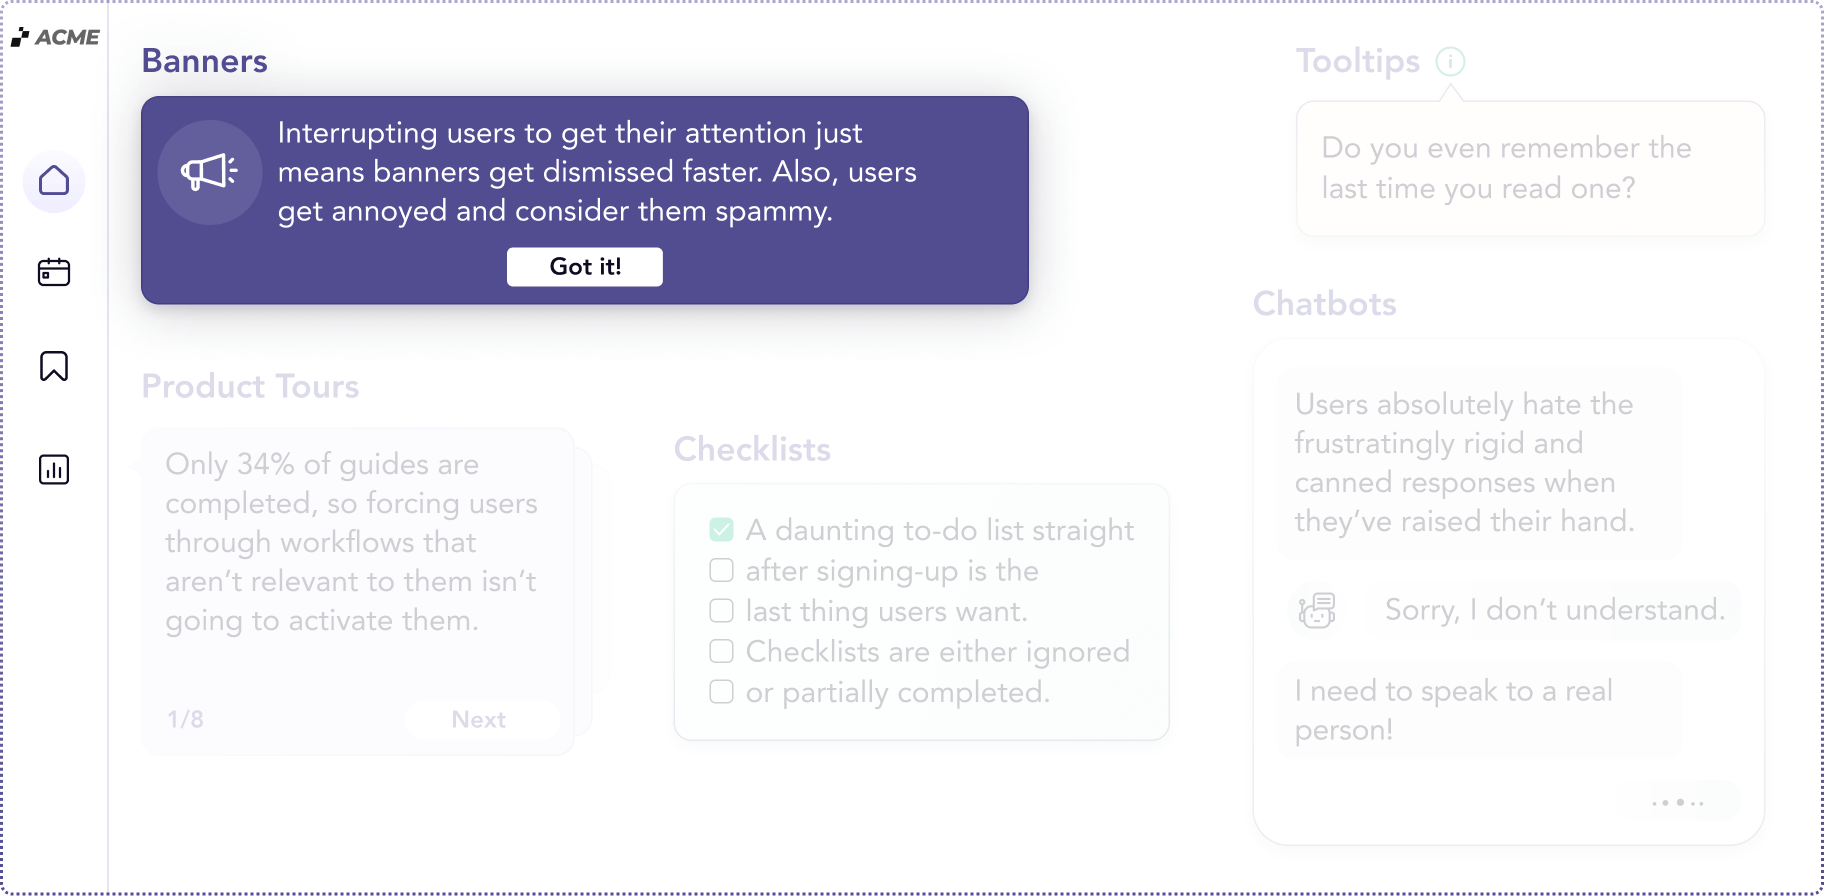Tick the 'last thing users want.' checkbox

click(x=721, y=611)
